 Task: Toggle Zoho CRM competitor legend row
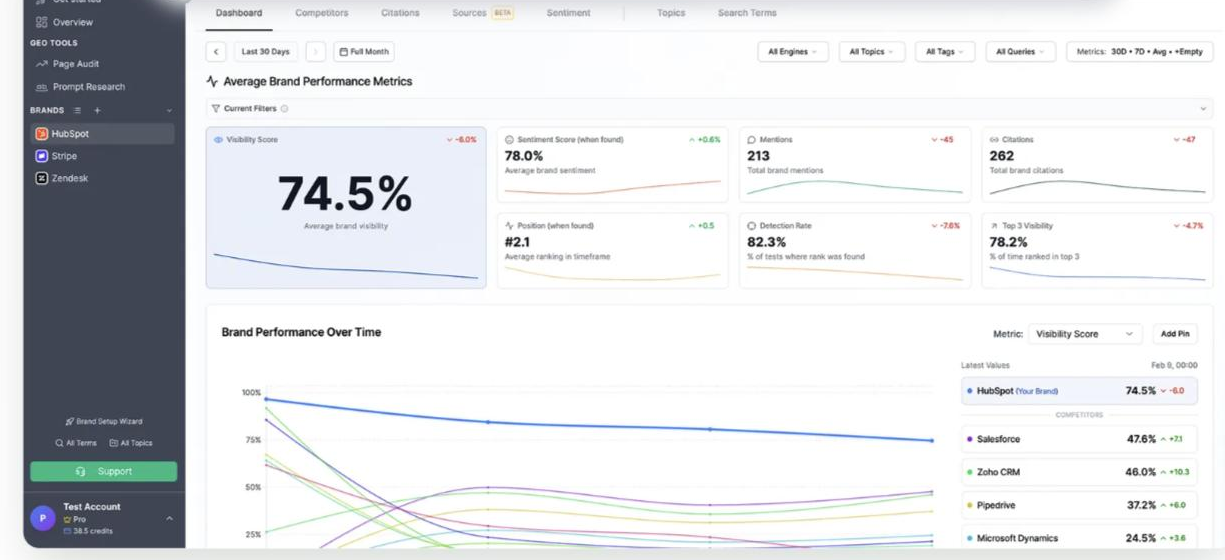(x=1079, y=472)
